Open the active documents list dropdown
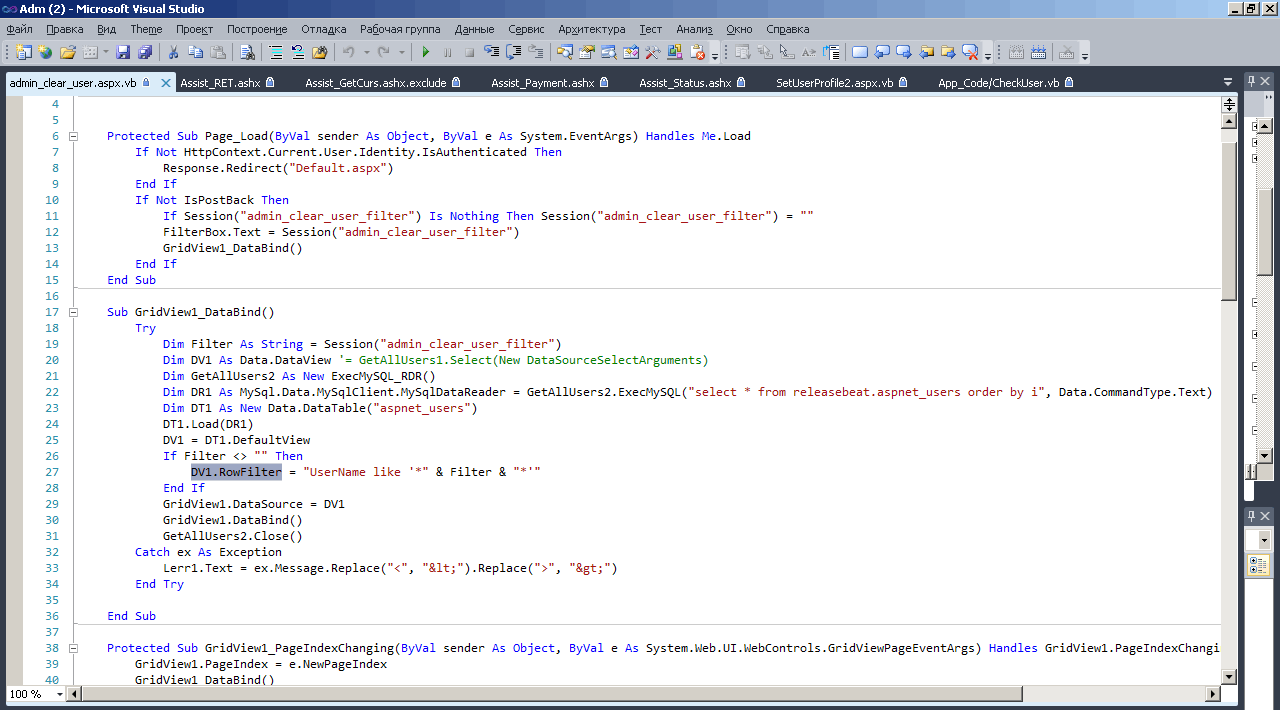This screenshot has height=710, width=1280. click(x=1228, y=82)
